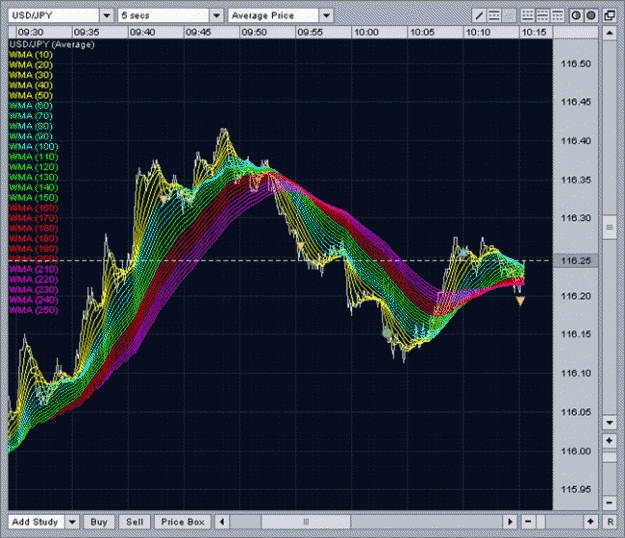Click the highlighted 116.25 current price label
Screen dimensions: 625x538
click(576, 261)
